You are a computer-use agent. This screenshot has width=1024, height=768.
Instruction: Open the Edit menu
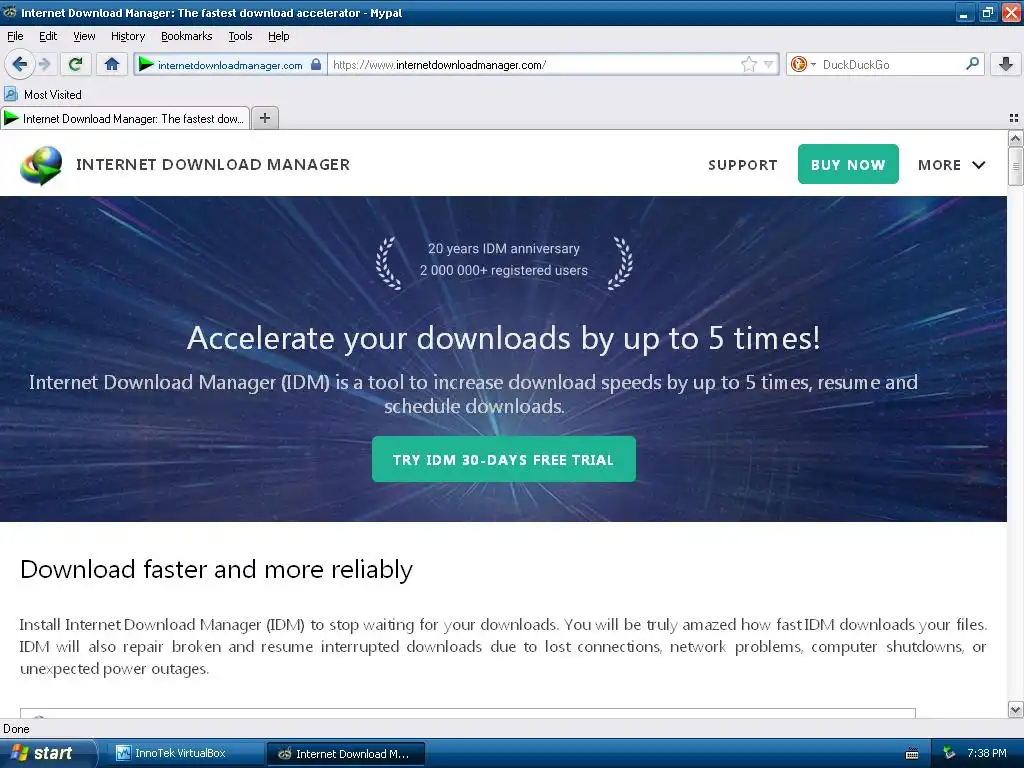[48, 36]
